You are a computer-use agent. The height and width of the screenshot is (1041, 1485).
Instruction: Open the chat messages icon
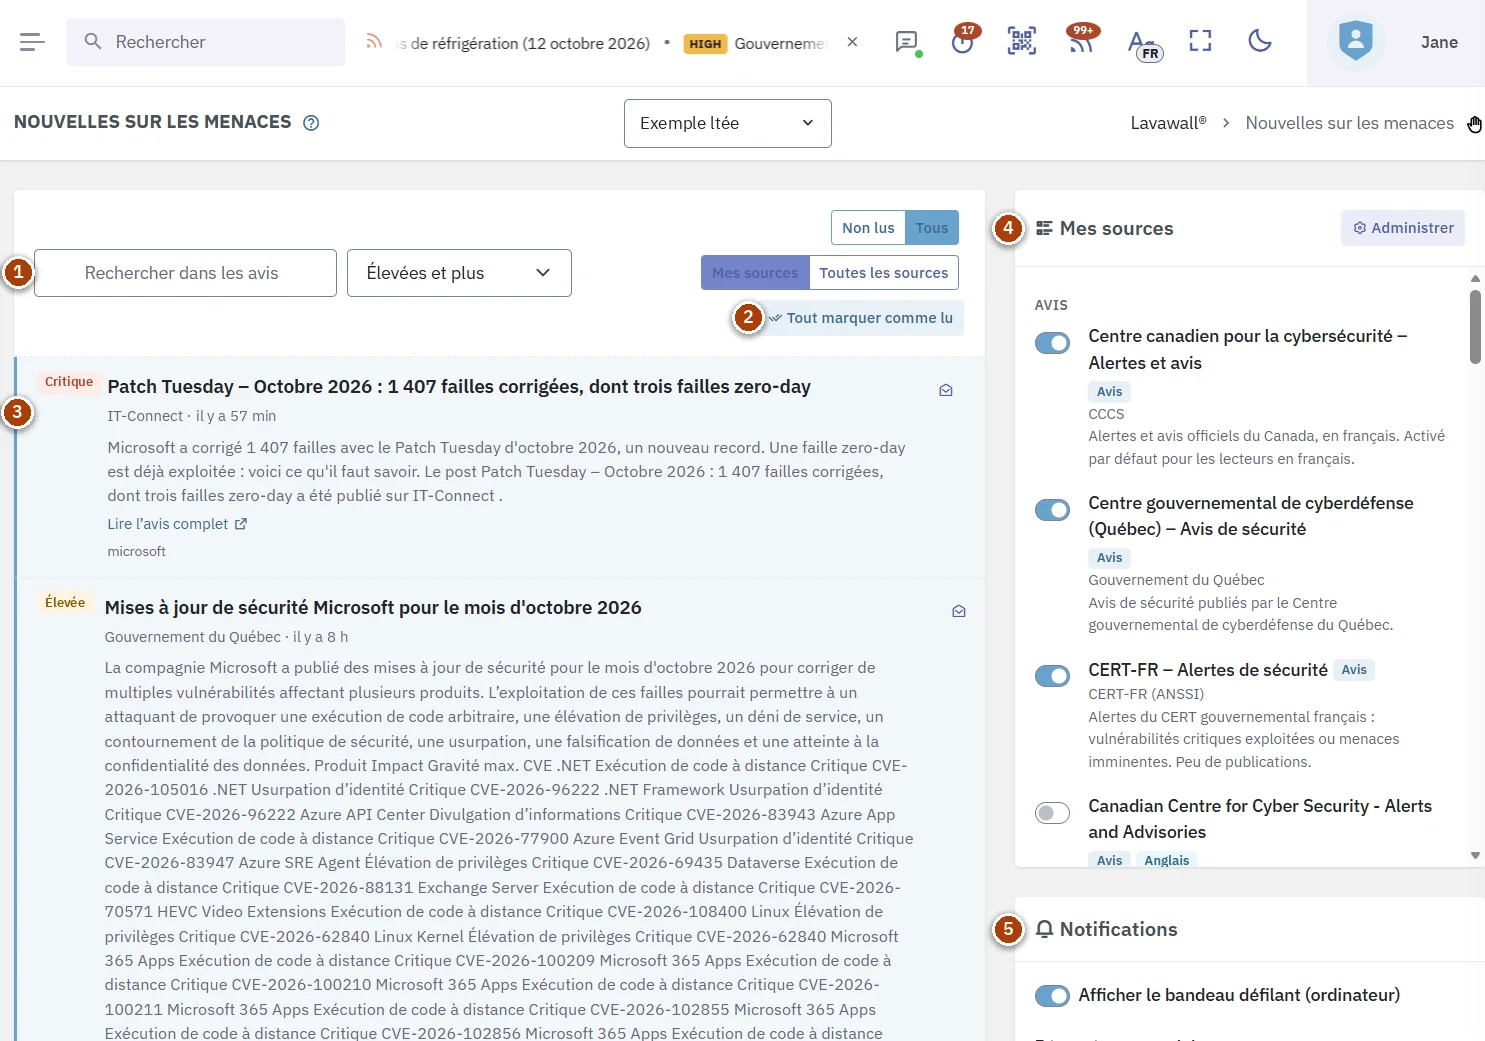[907, 42]
